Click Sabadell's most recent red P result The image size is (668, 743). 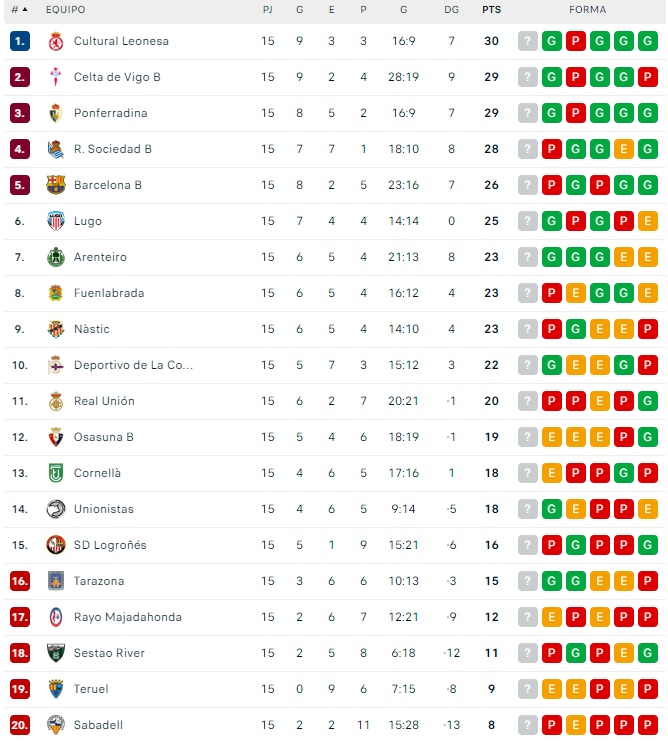648,725
